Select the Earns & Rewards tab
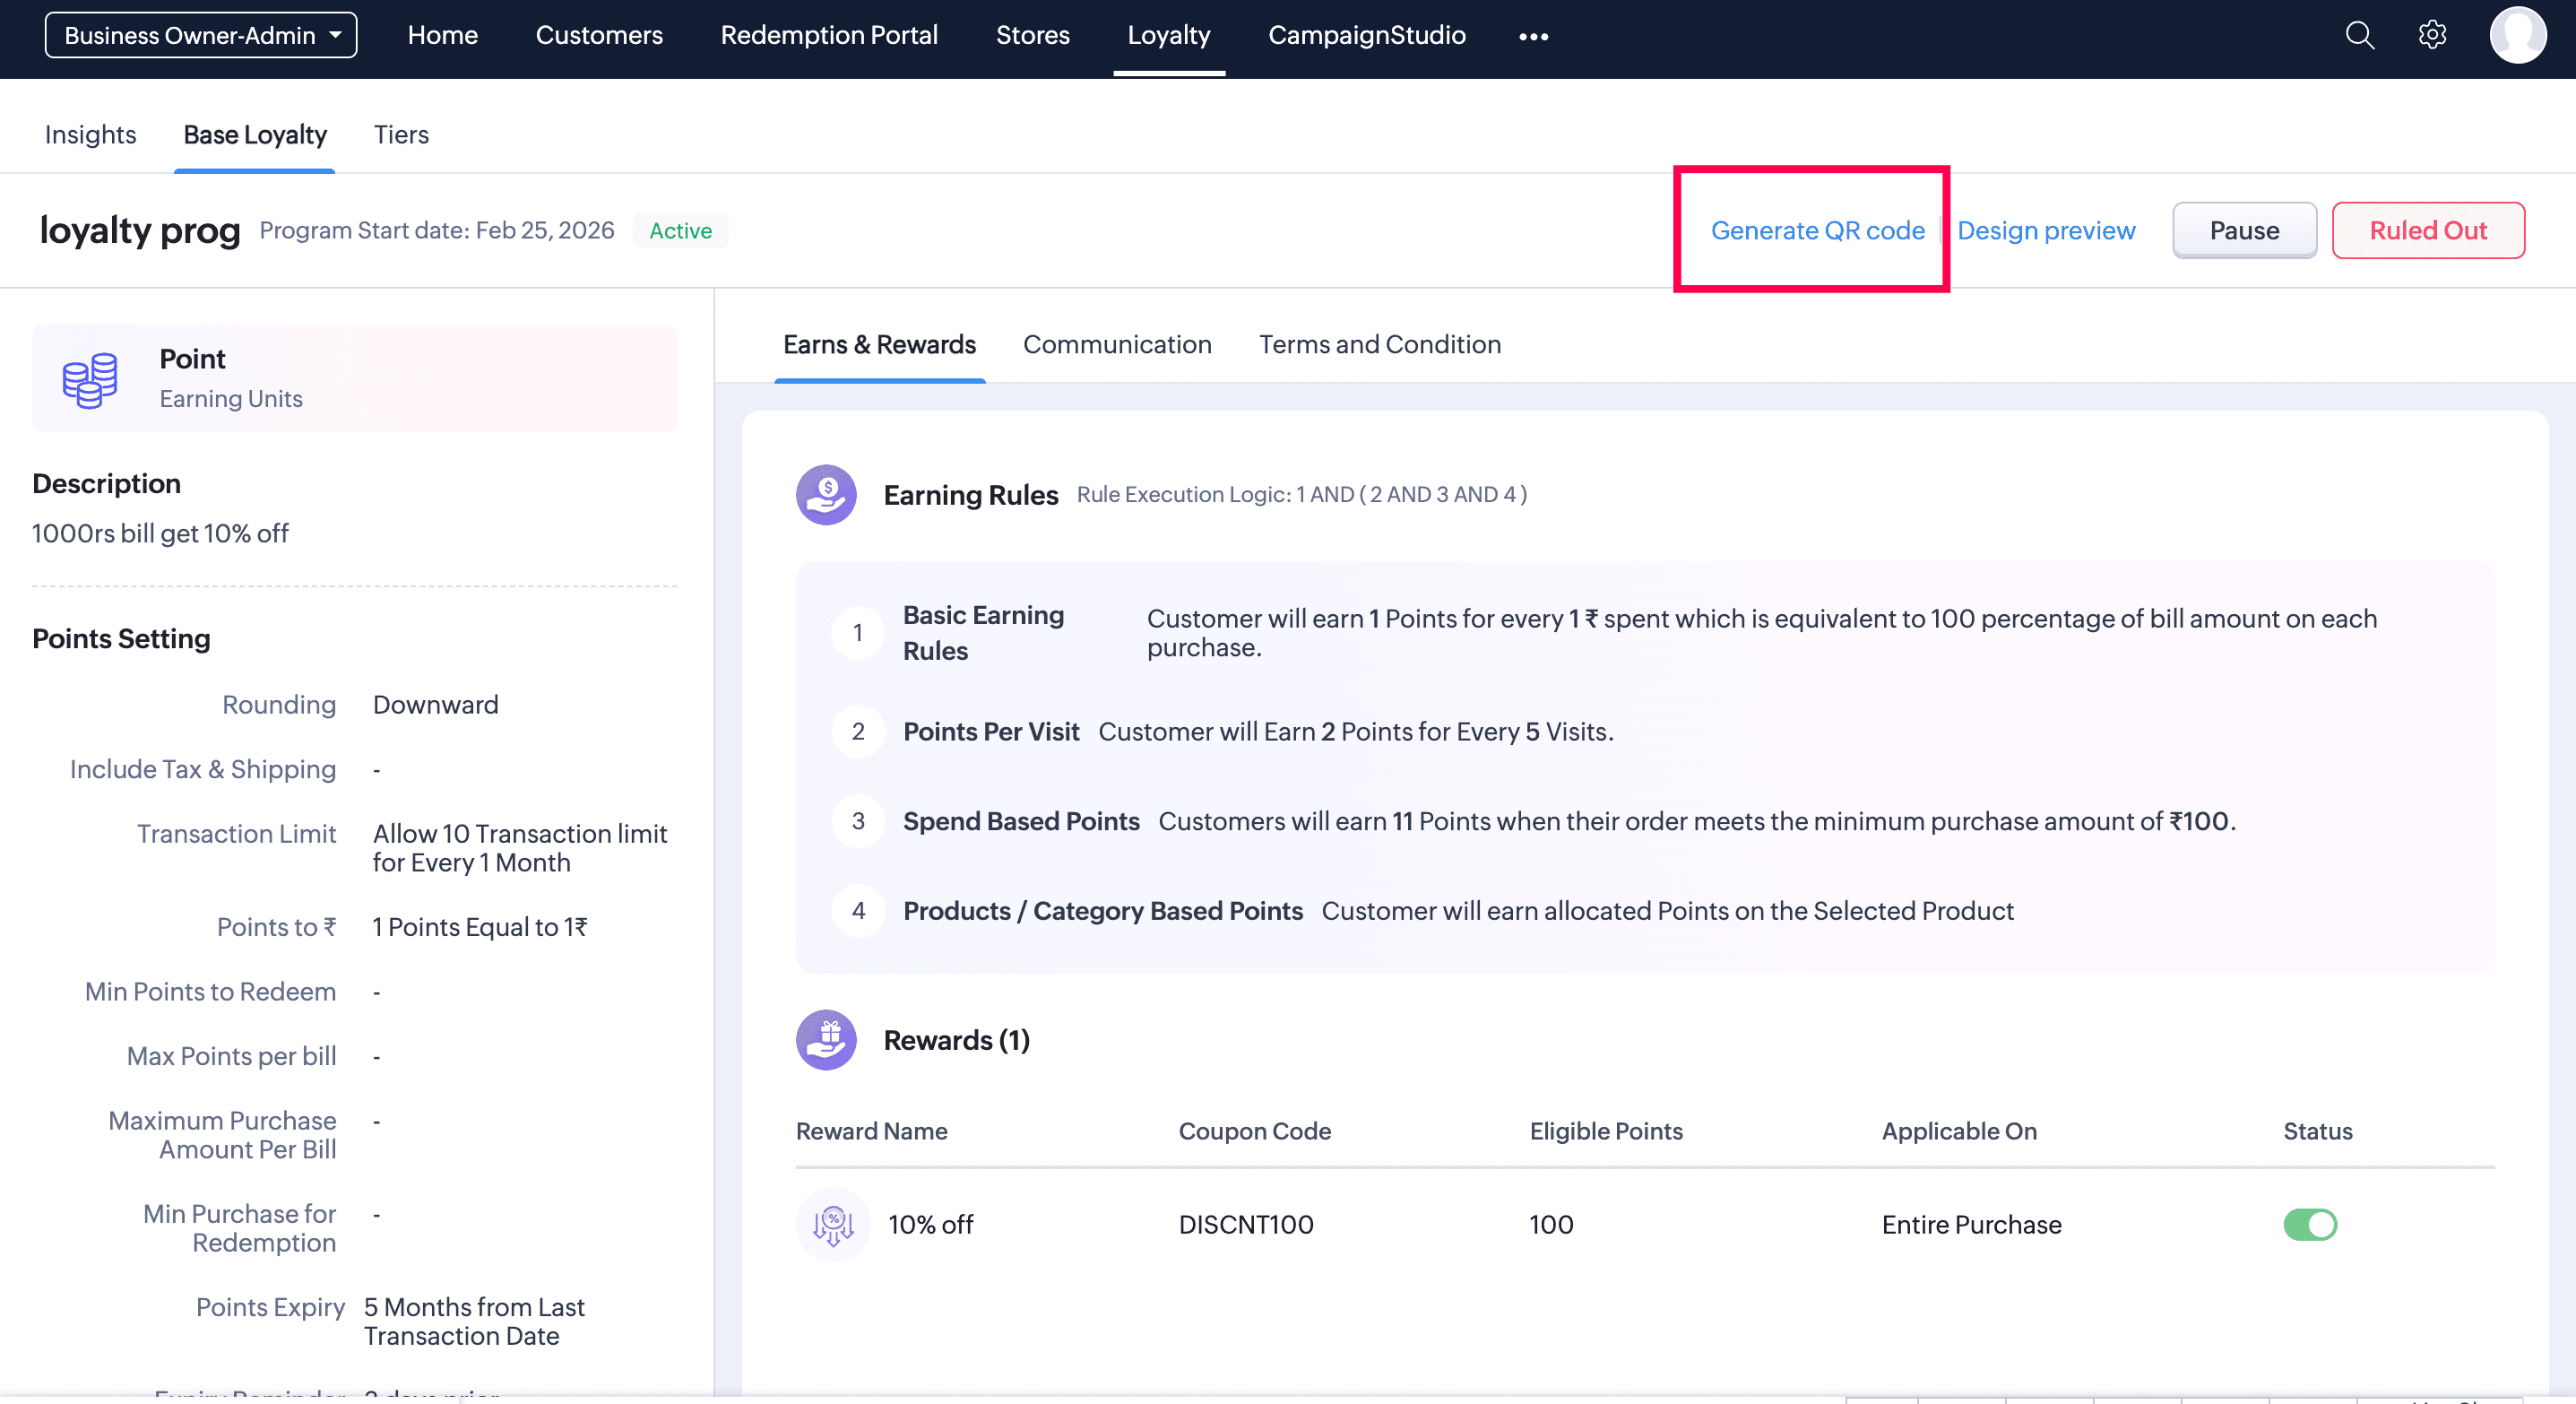2576x1404 pixels. [879, 344]
